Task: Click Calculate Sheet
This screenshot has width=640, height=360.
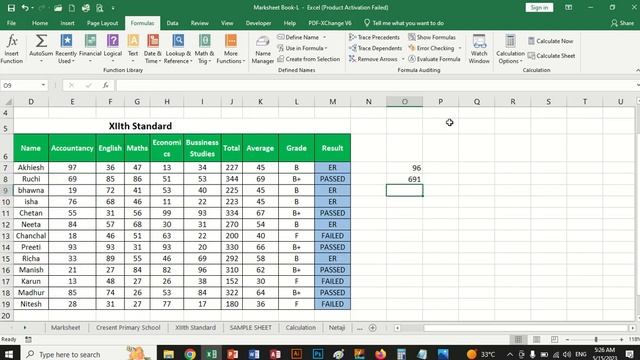Action: pos(551,56)
